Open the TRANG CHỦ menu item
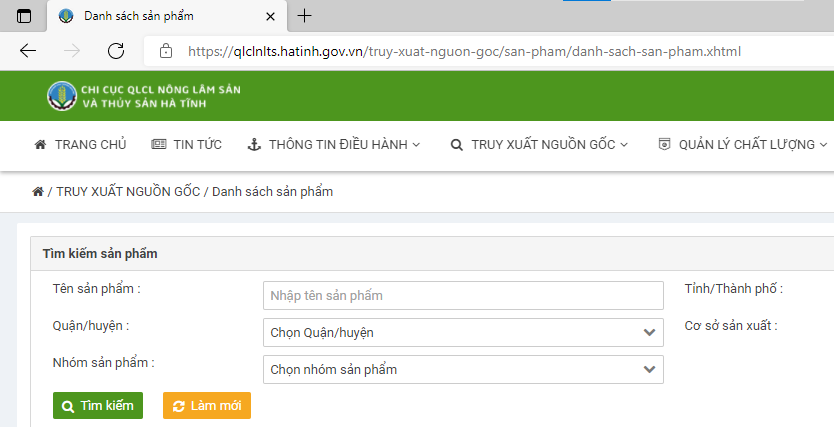 point(80,145)
